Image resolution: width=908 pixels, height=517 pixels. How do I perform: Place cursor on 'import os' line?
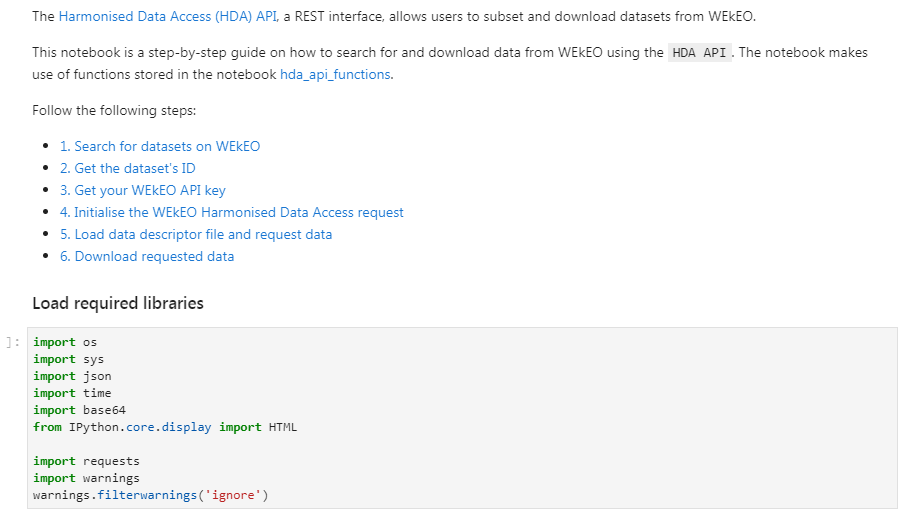[65, 342]
